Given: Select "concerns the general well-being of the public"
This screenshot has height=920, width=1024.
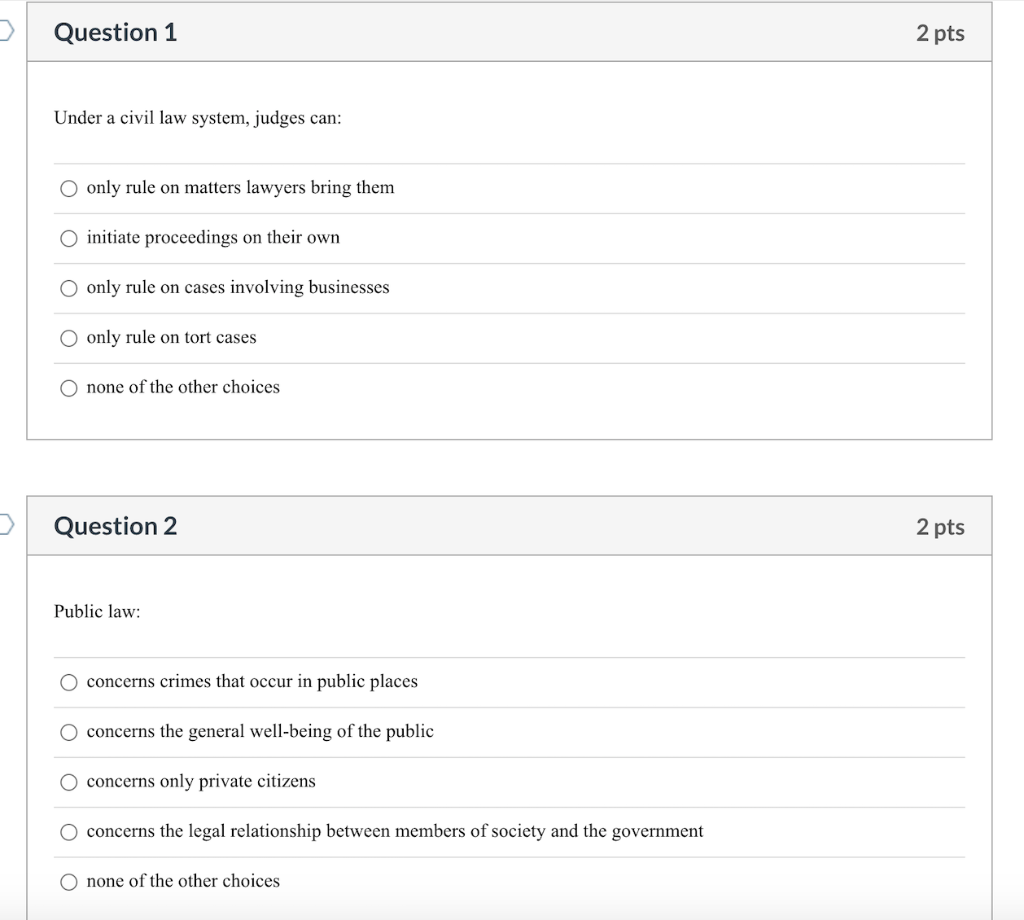Looking at the screenshot, I should pos(68,732).
